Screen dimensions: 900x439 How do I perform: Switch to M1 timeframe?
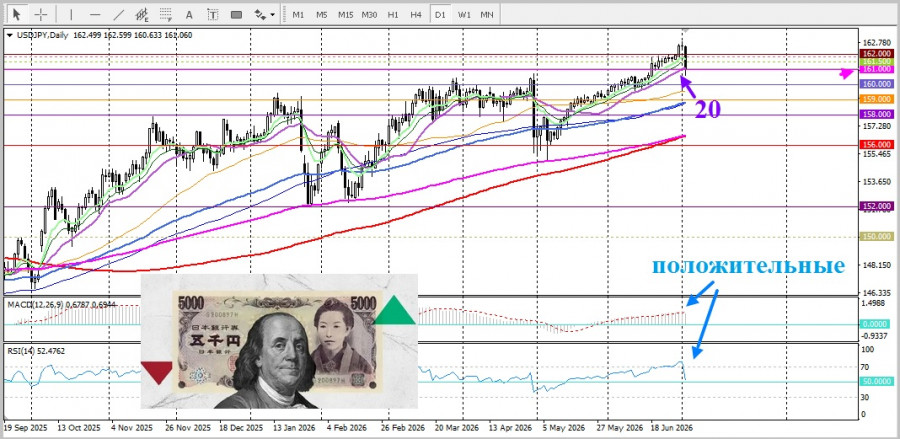pyautogui.click(x=298, y=14)
